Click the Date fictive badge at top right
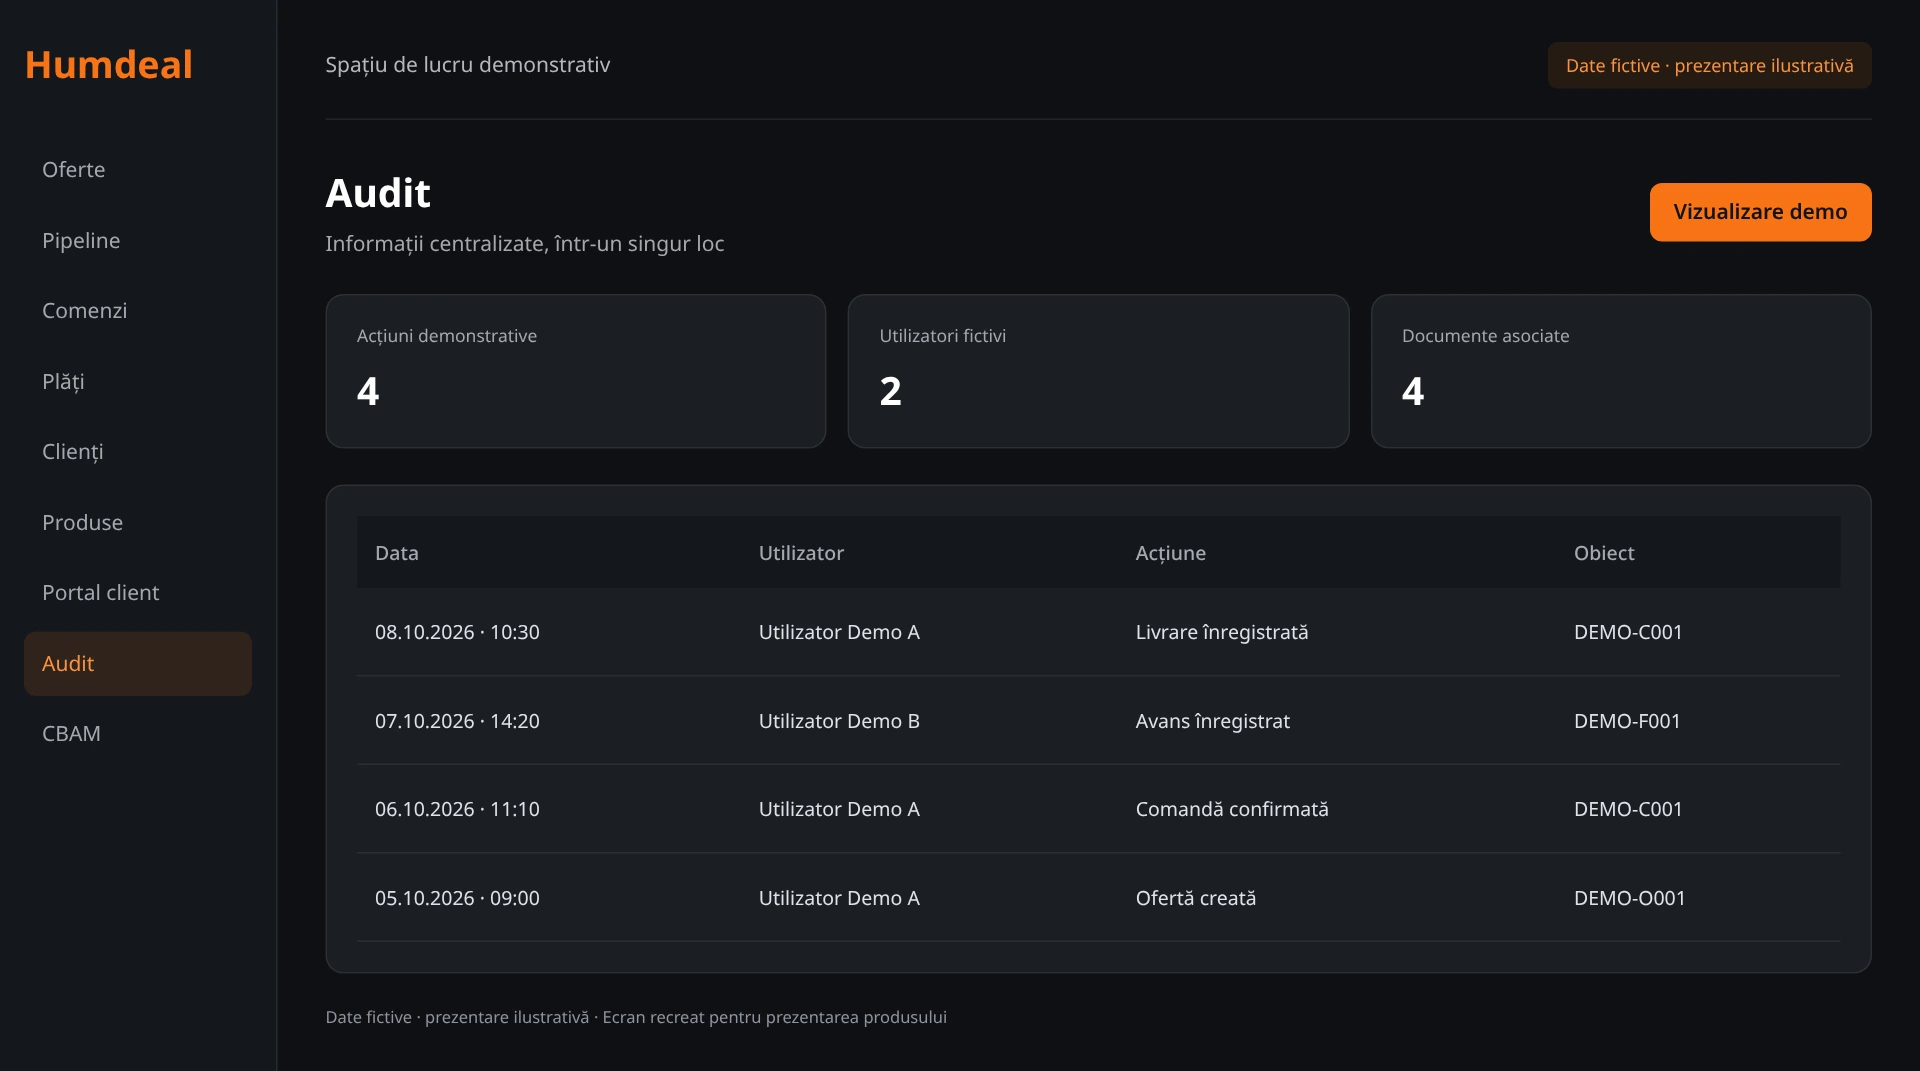Image resolution: width=1920 pixels, height=1071 pixels. tap(1709, 66)
